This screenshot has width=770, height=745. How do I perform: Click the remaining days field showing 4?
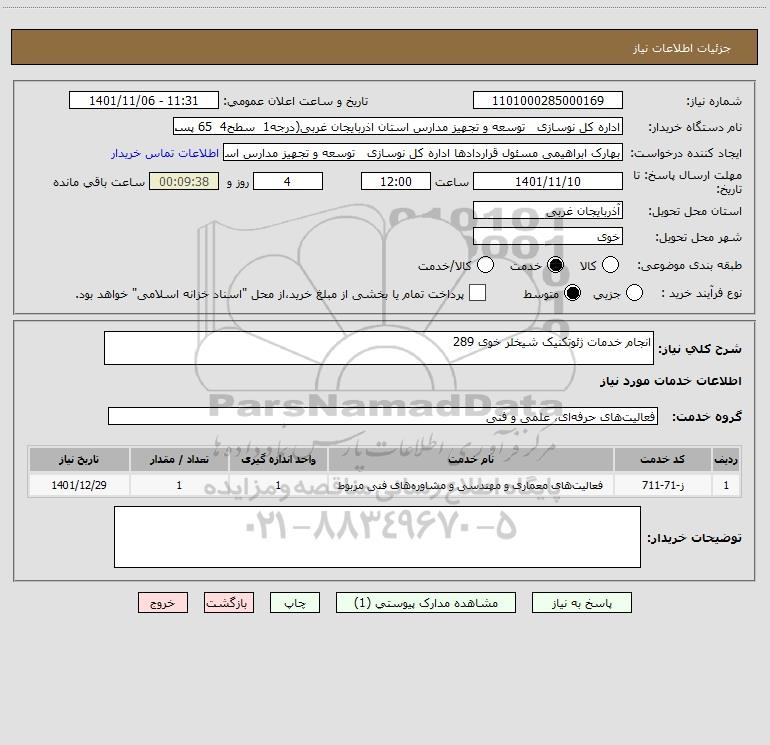pos(288,181)
